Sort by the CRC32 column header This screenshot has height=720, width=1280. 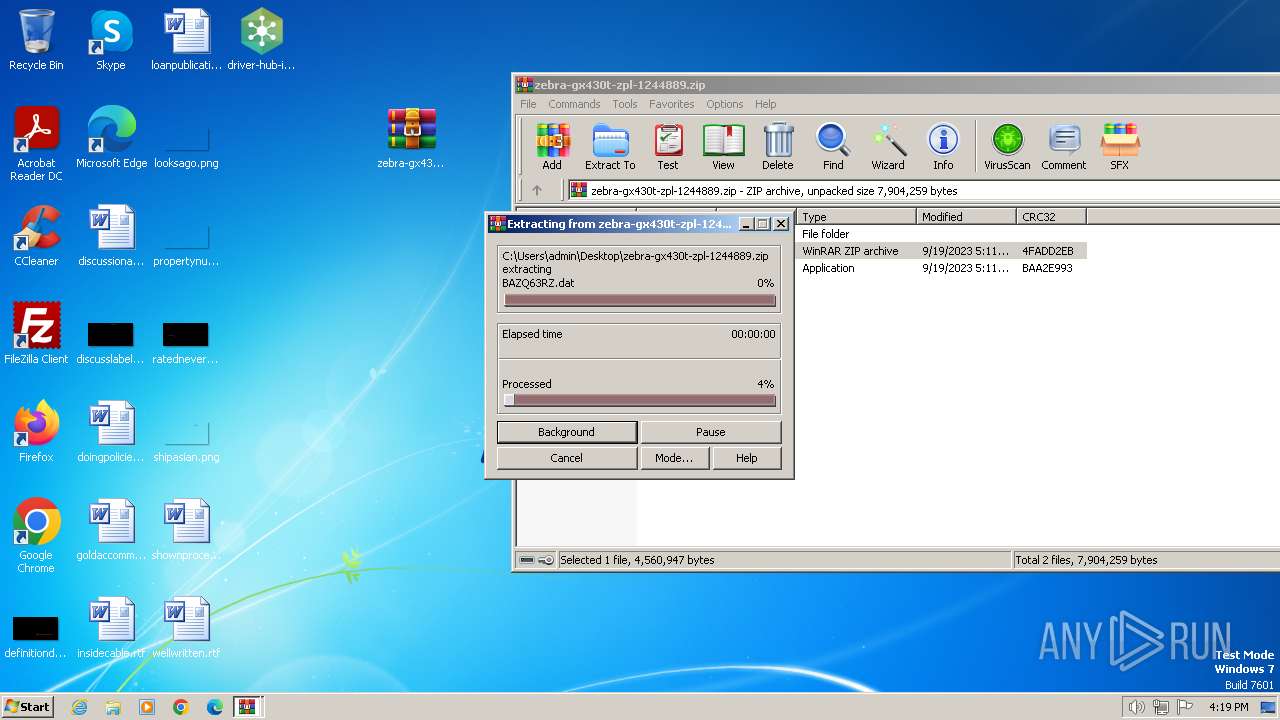(x=1051, y=216)
